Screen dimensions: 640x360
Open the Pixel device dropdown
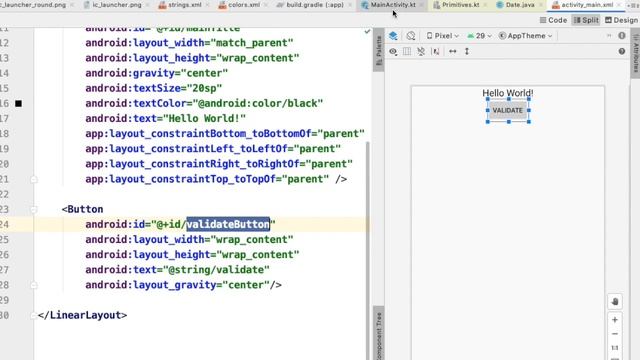click(x=443, y=36)
